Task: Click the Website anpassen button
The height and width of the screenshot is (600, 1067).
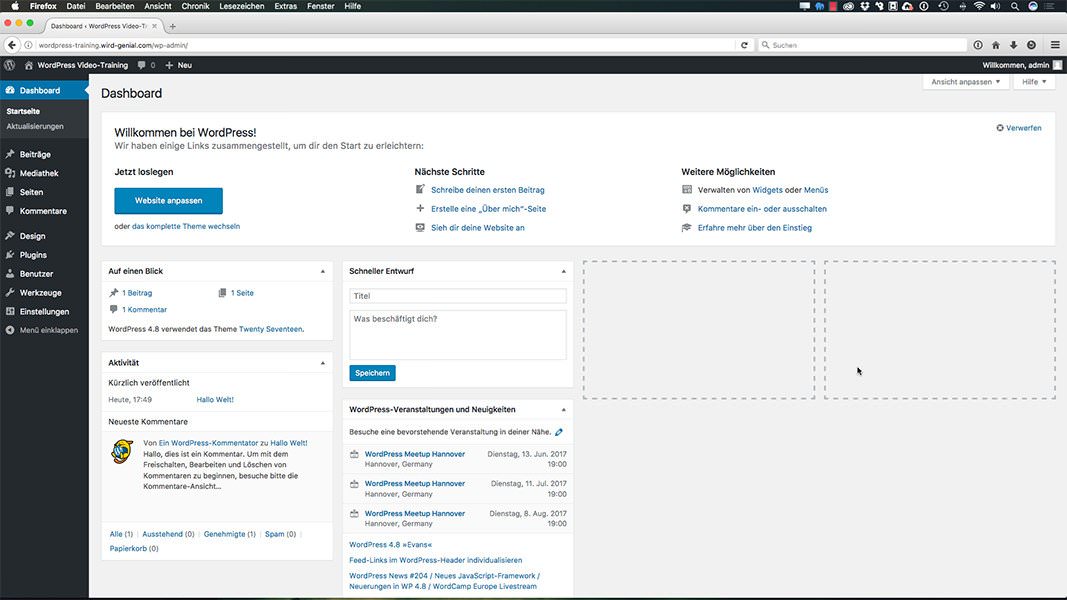Action: (x=168, y=201)
